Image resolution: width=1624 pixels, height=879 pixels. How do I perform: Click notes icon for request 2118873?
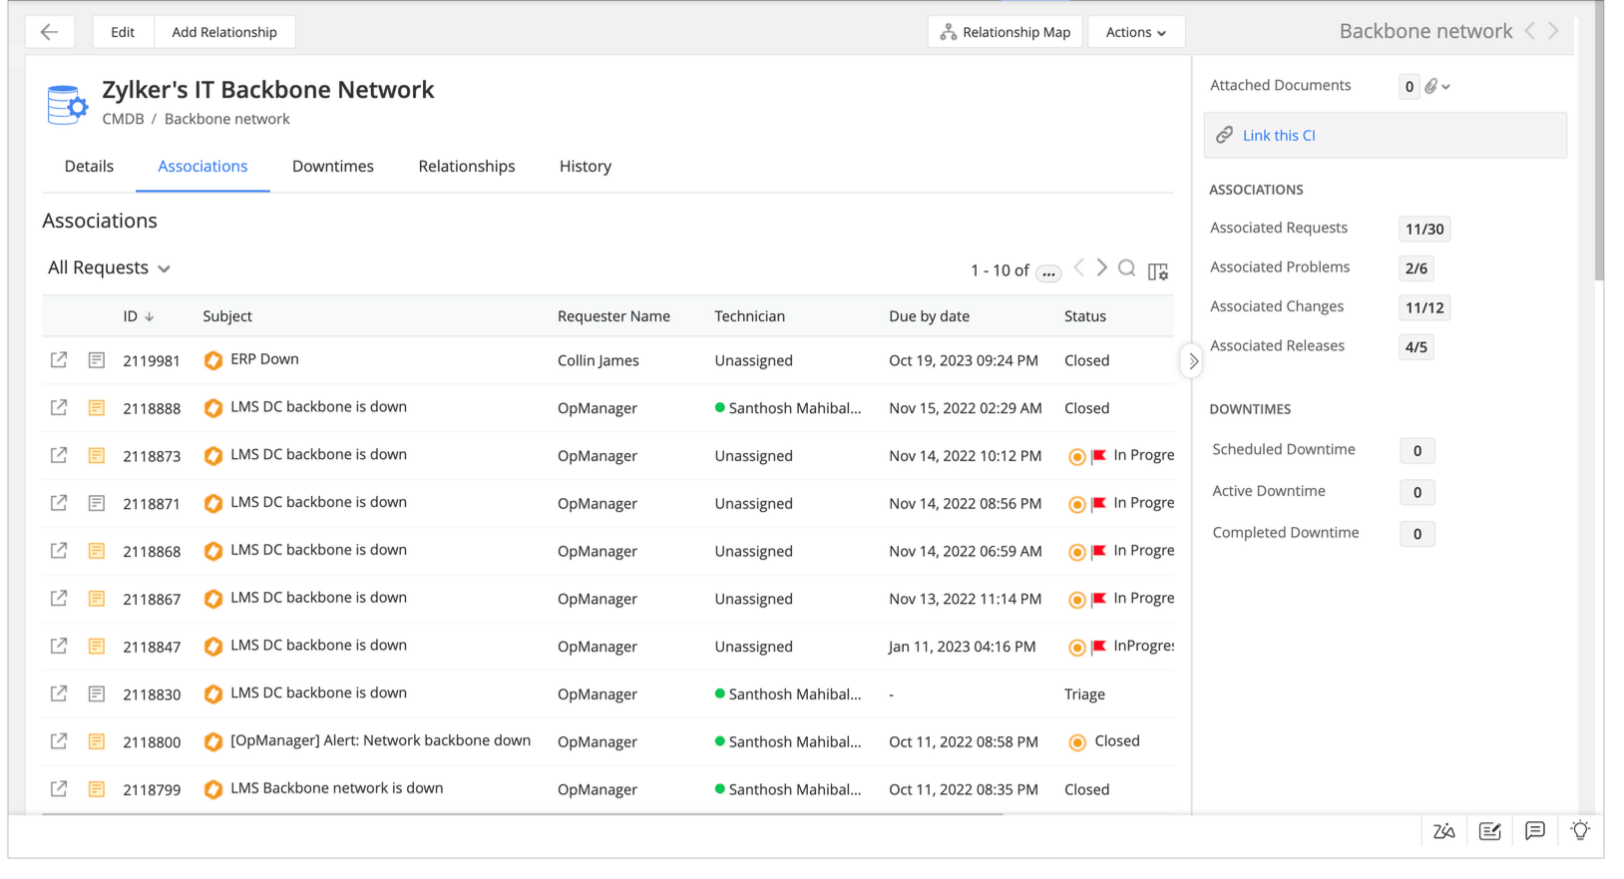pyautogui.click(x=96, y=455)
